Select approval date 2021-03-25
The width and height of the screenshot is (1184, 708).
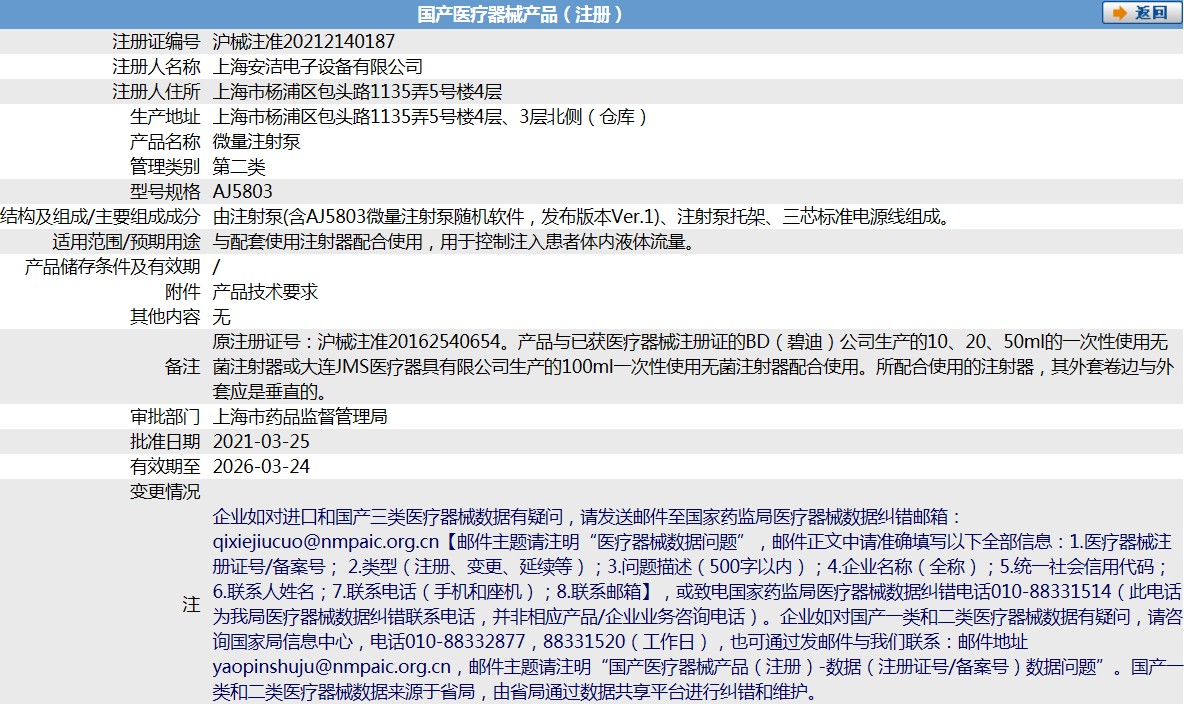tap(261, 441)
